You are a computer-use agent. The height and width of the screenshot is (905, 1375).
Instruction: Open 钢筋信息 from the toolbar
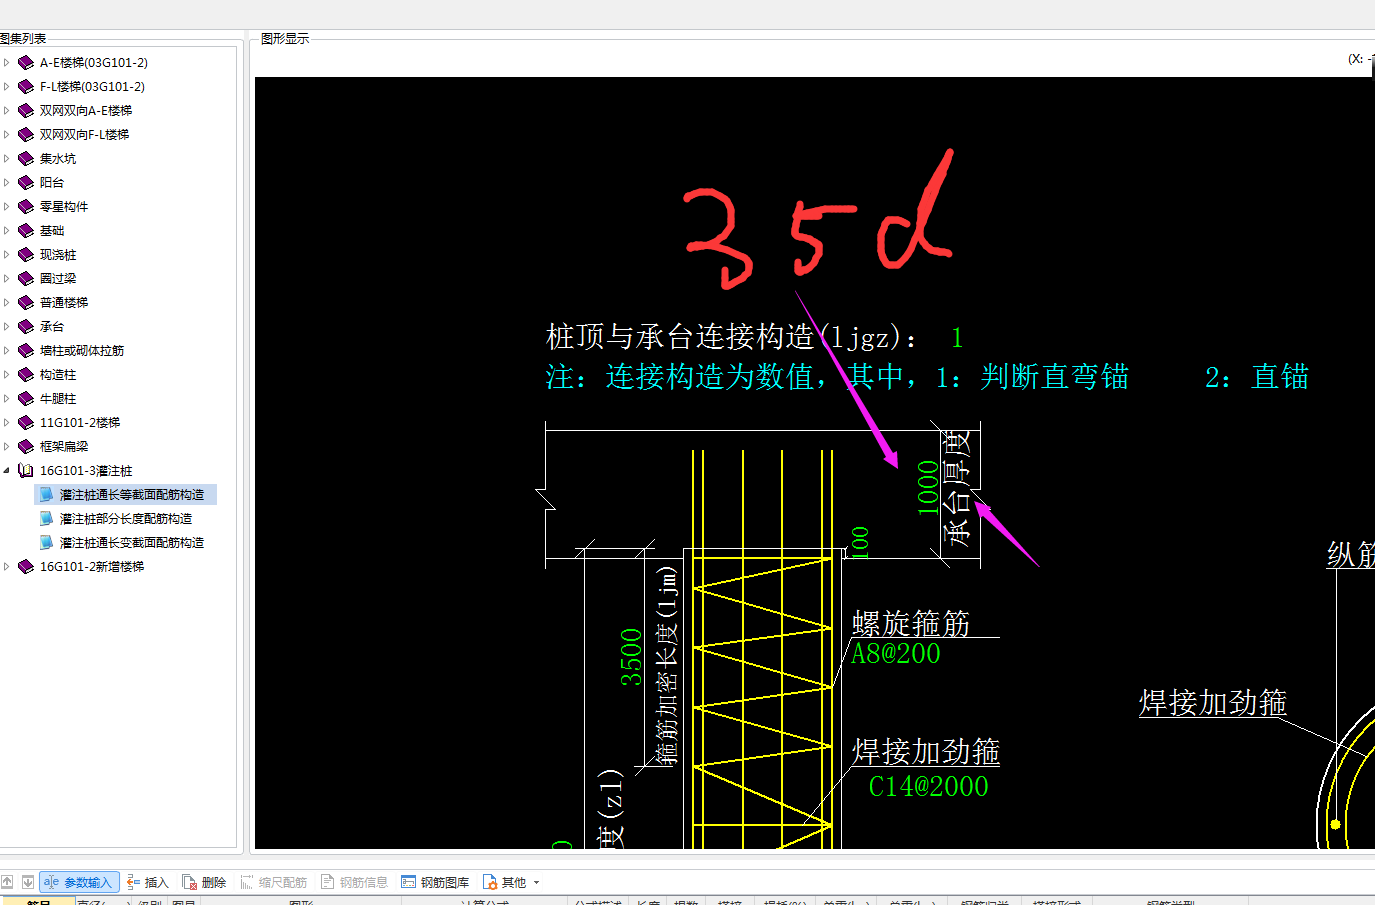354,882
